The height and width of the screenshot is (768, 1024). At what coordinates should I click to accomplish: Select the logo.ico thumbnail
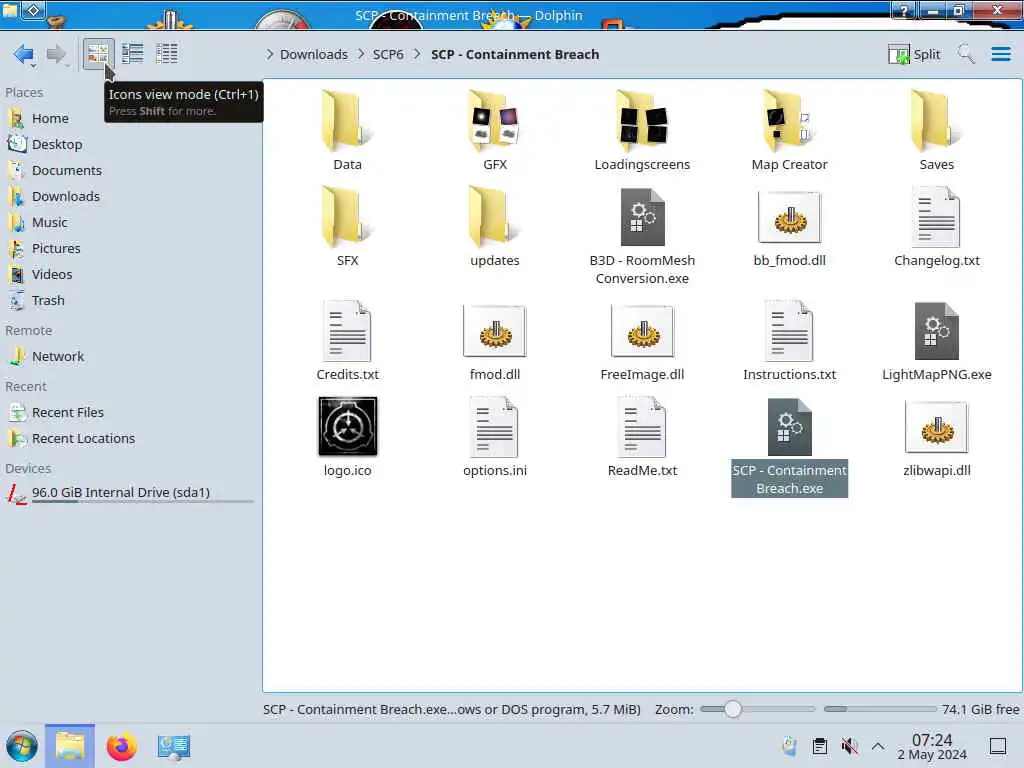click(347, 426)
